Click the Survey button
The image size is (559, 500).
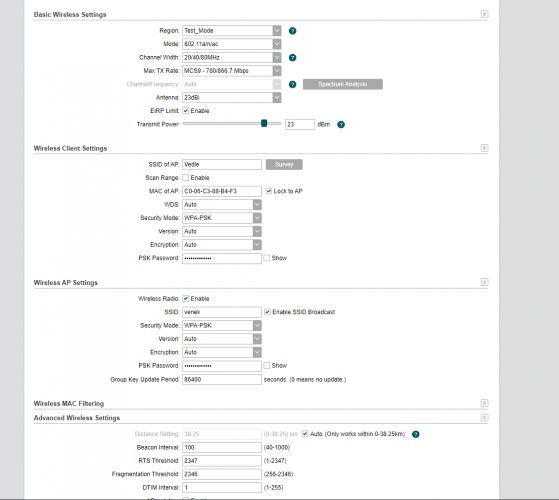point(284,164)
